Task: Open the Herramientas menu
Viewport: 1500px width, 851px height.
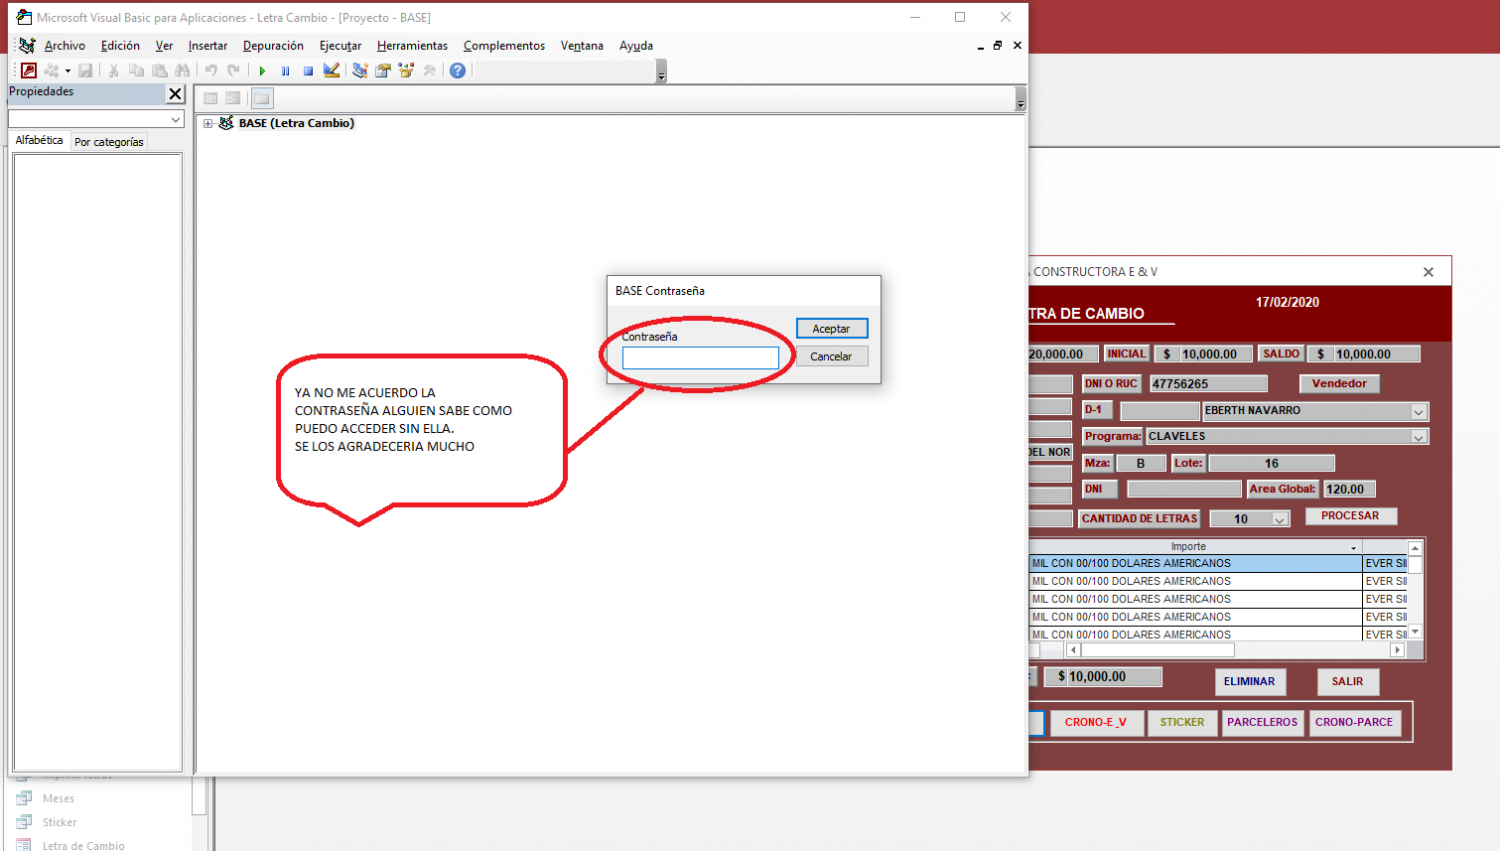Action: [x=412, y=46]
